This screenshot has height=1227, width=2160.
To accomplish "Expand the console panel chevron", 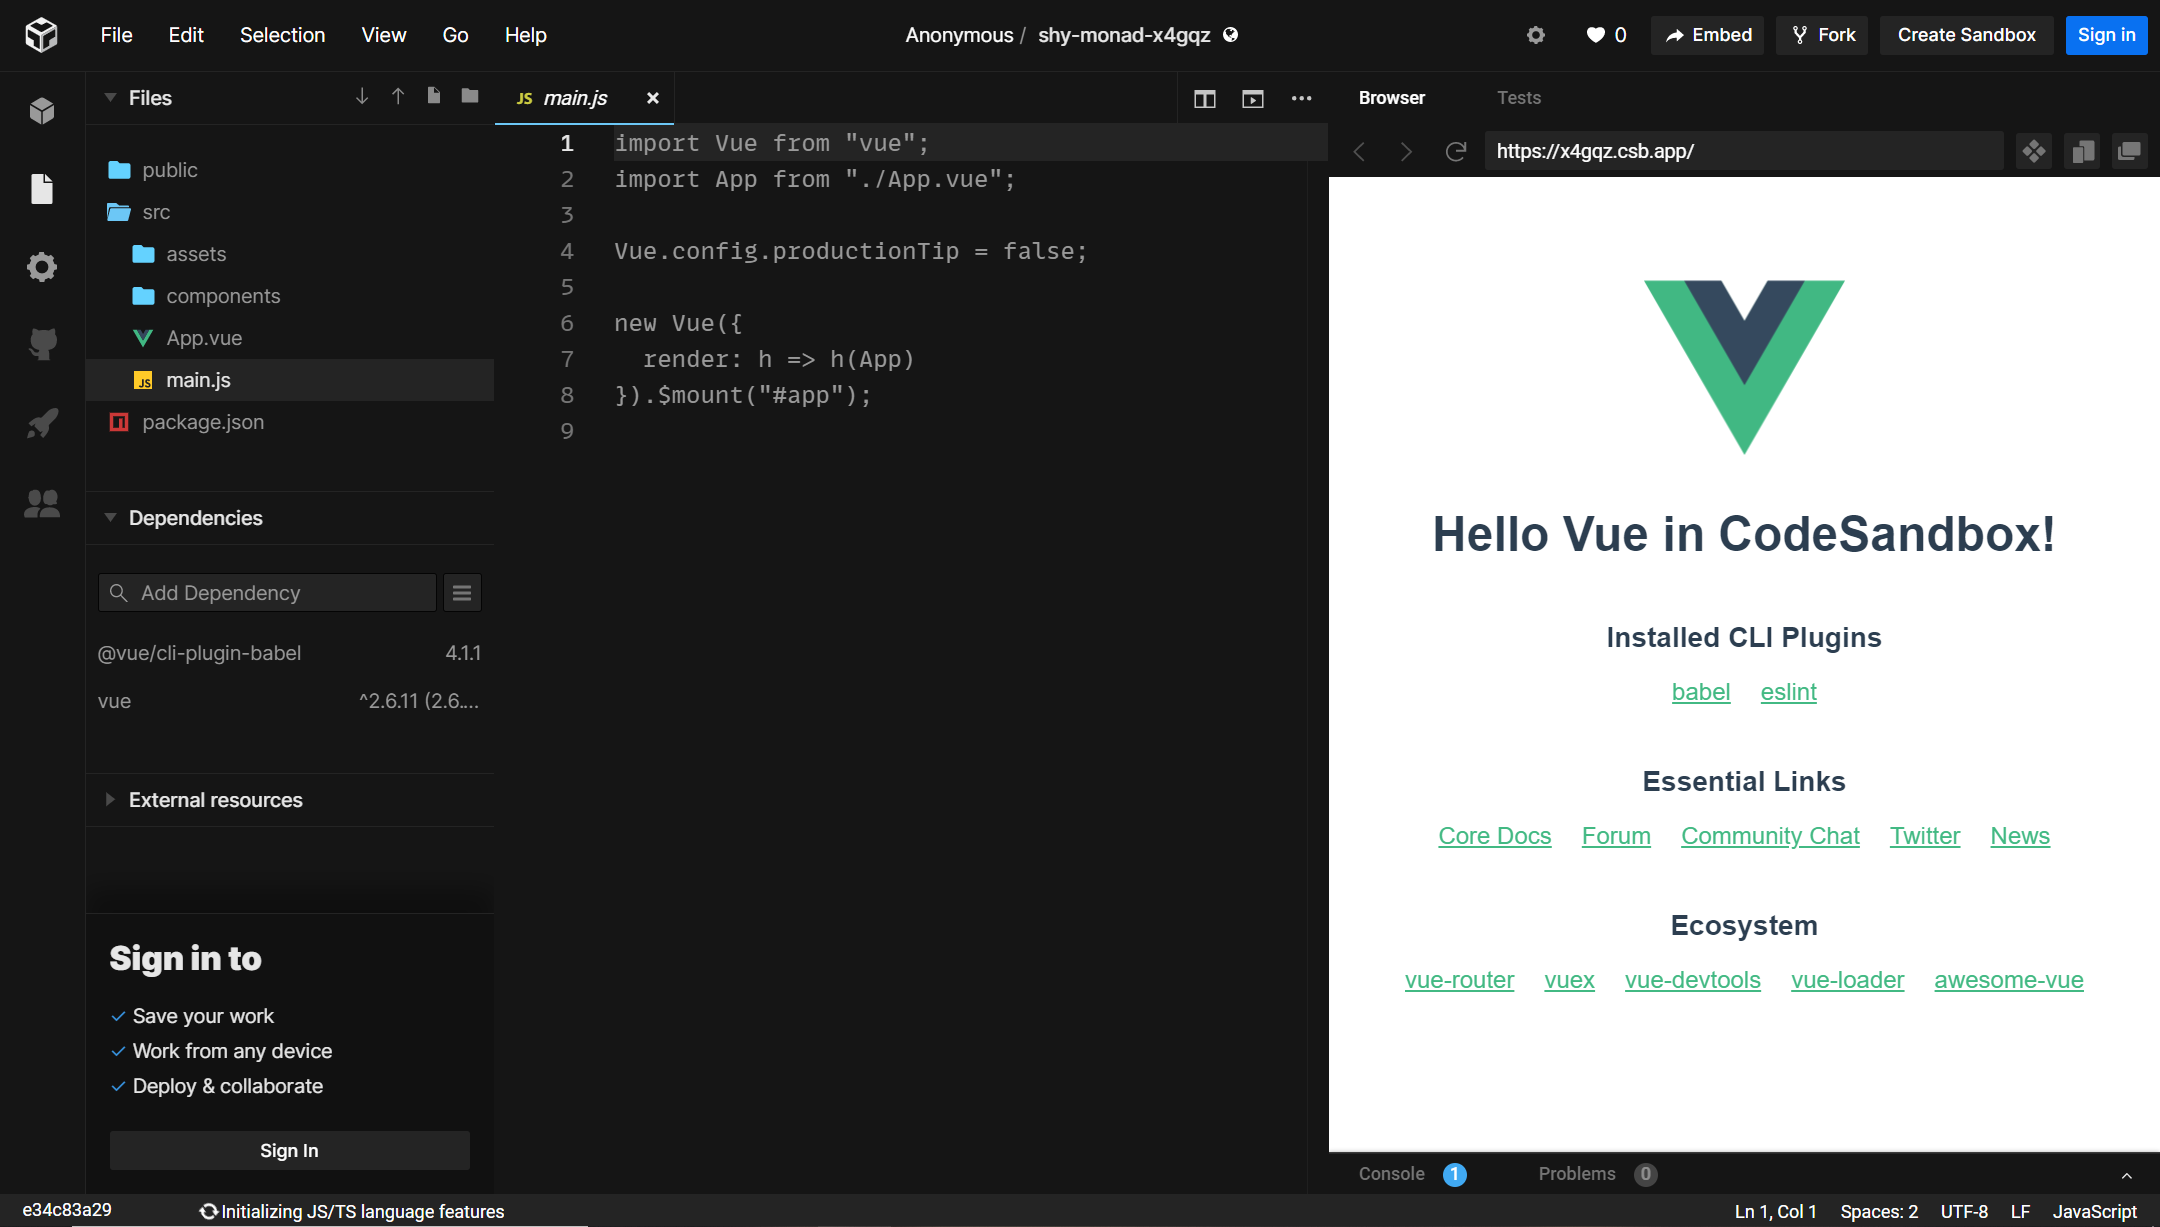I will point(2126,1175).
